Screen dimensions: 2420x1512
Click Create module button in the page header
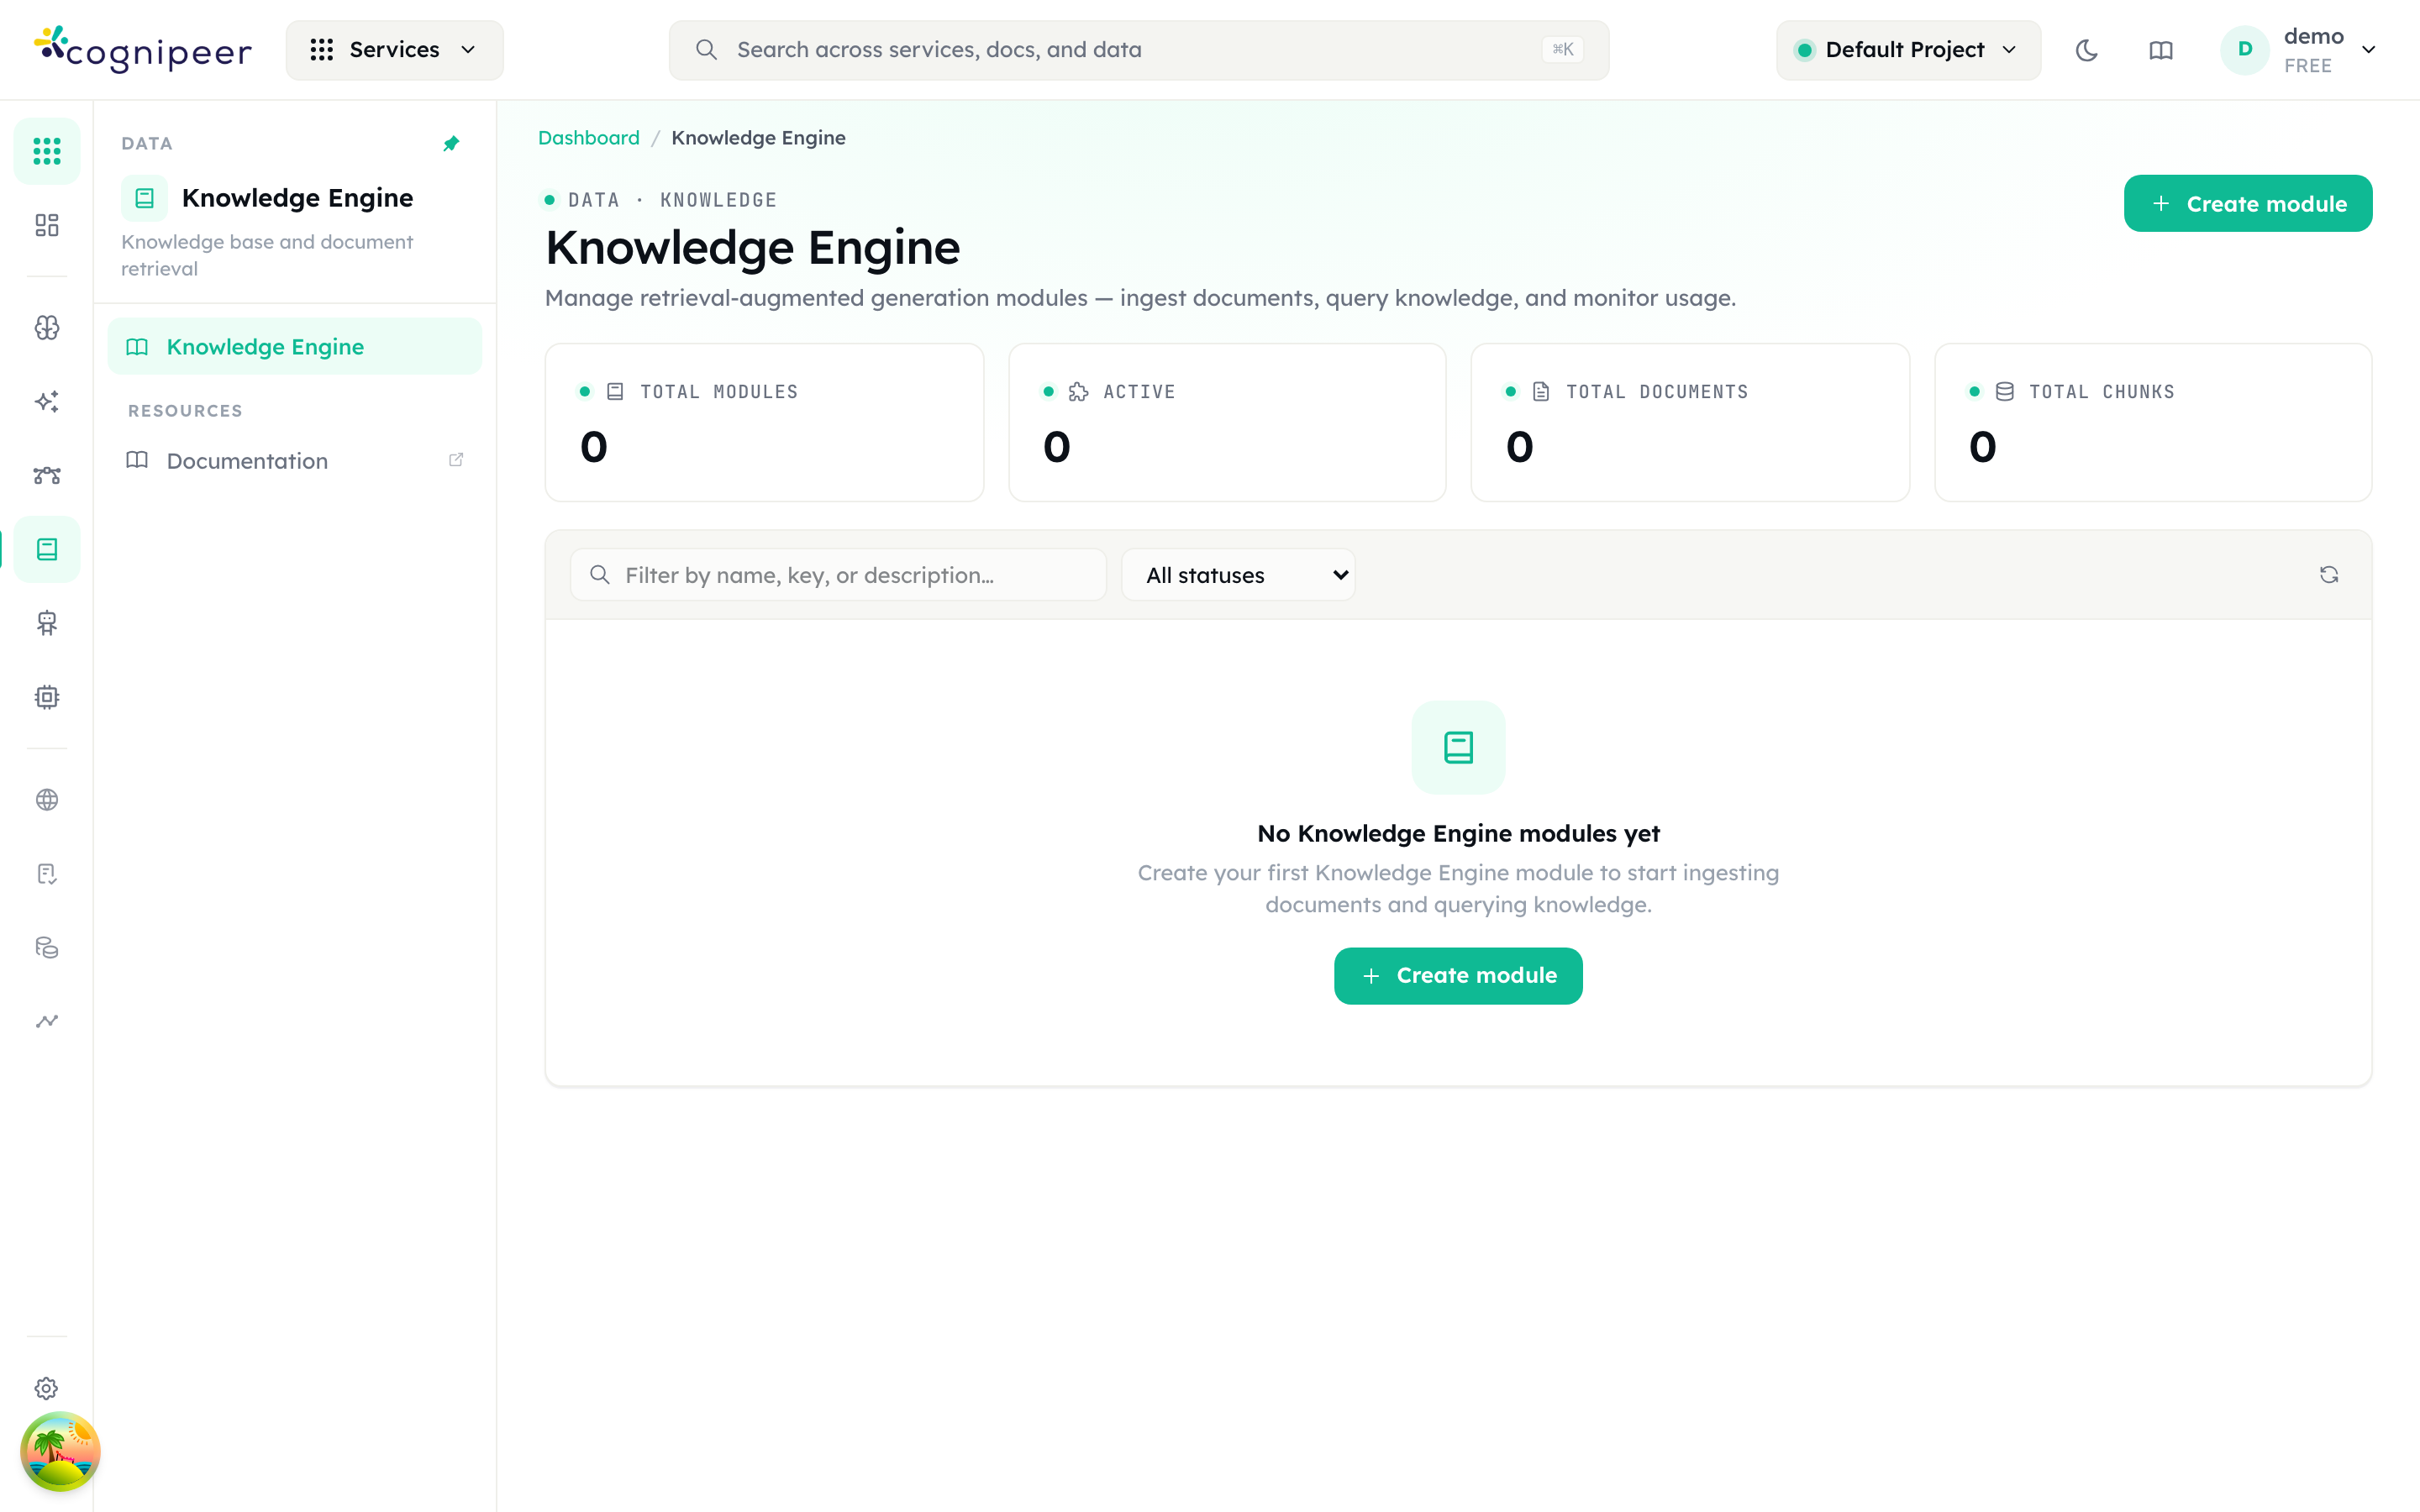(2247, 204)
